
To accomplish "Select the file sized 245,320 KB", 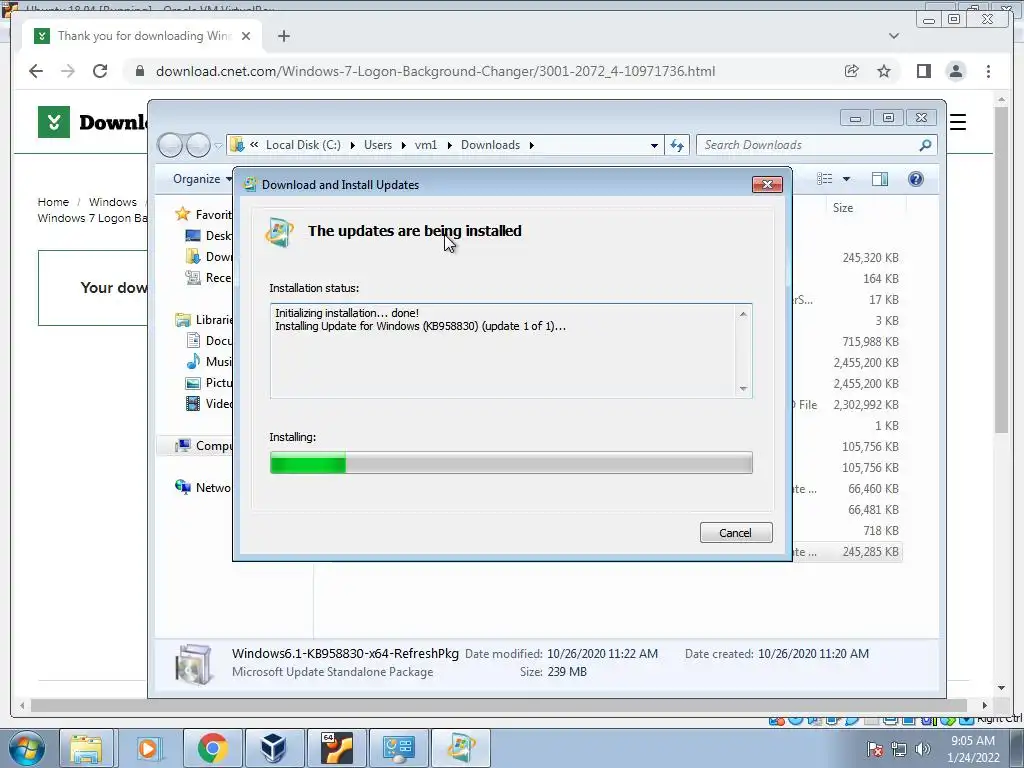I will (x=870, y=257).
